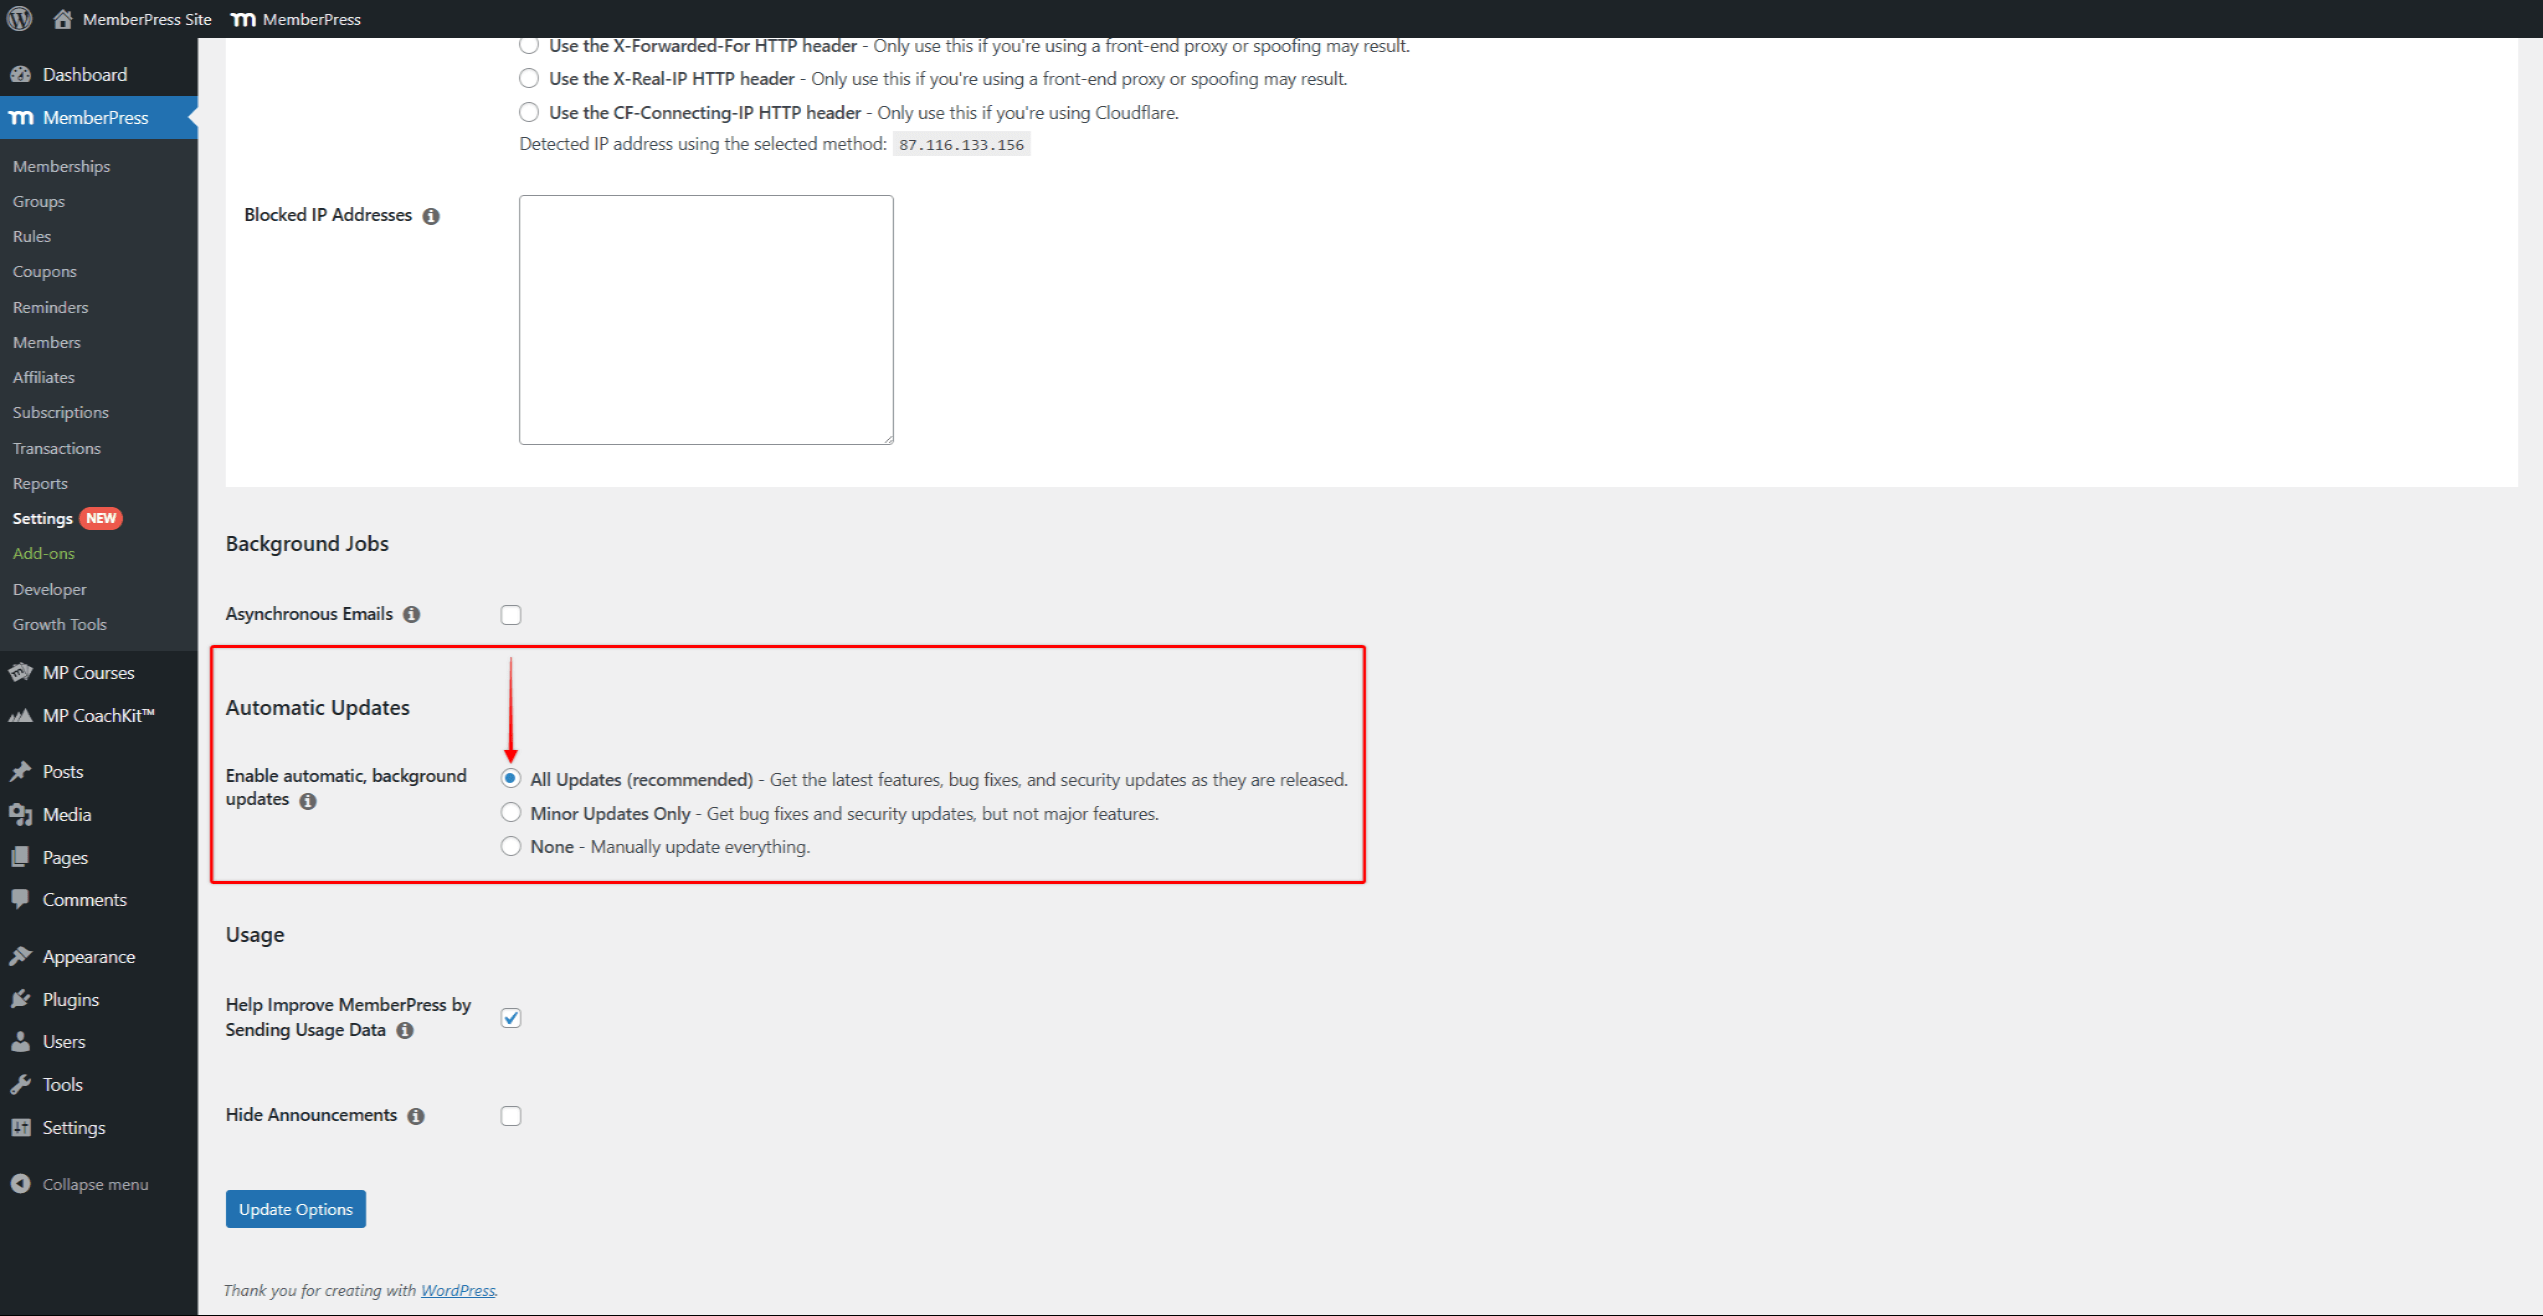Image resolution: width=2543 pixels, height=1316 pixels.
Task: Uncheck Sending Usage Data checkbox
Action: (x=511, y=1018)
